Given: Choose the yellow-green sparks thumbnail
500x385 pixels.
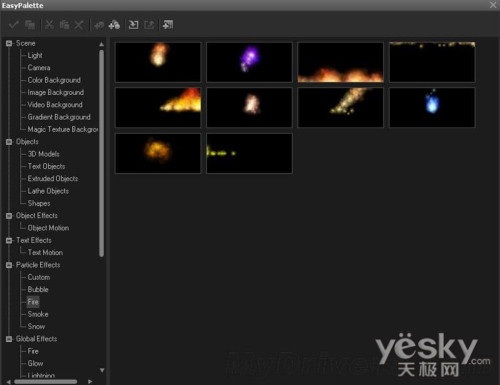Looking at the screenshot, I should (x=249, y=153).
